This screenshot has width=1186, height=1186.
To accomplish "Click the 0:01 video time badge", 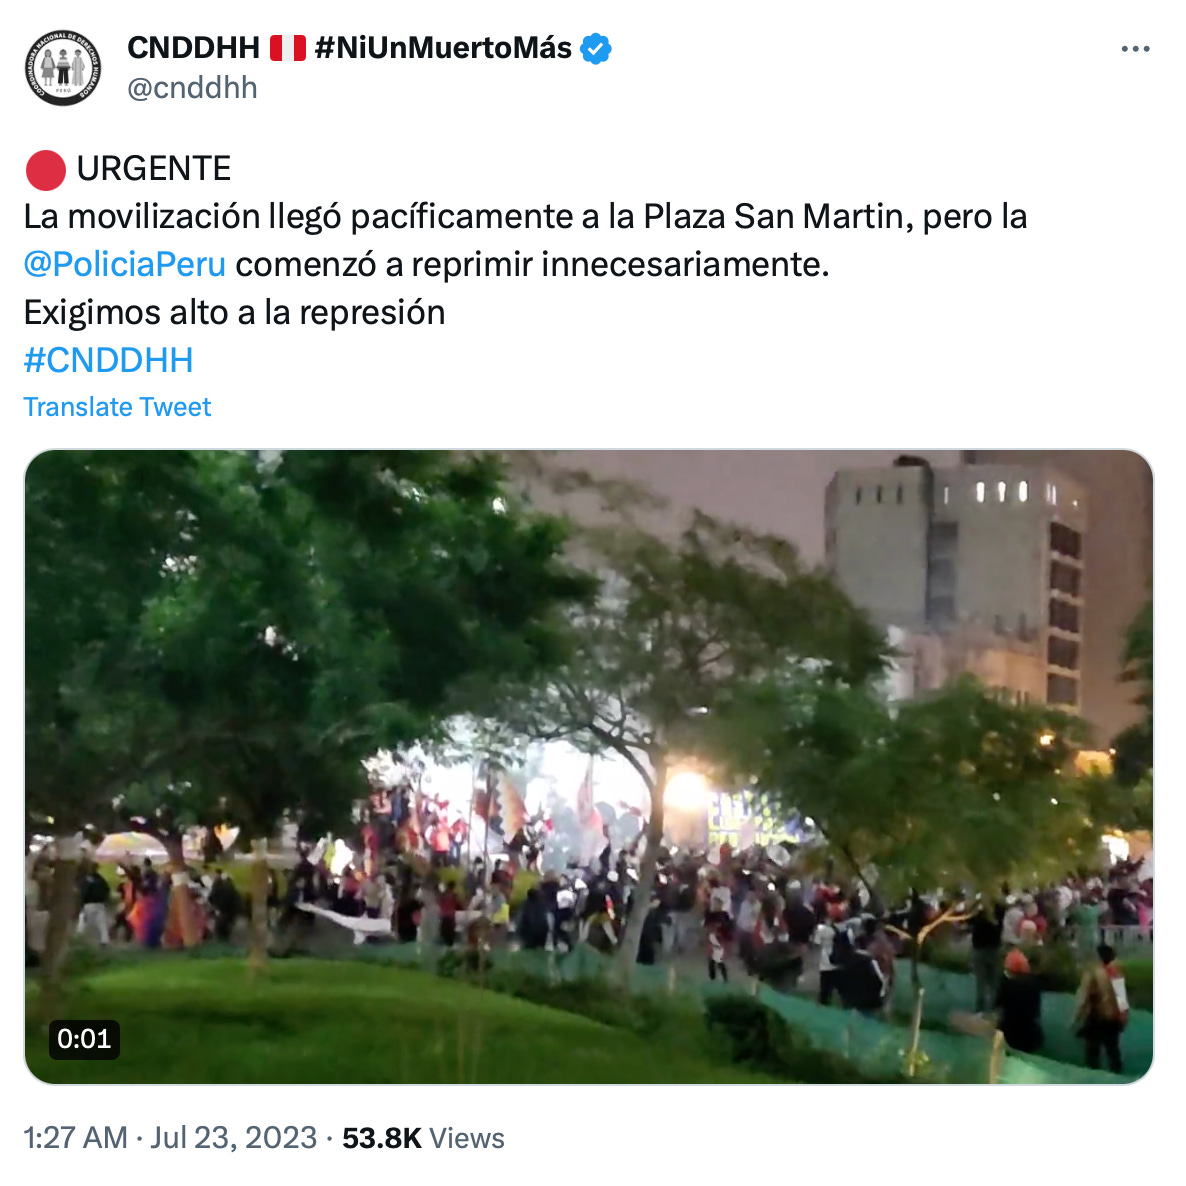I will pos(84,1039).
